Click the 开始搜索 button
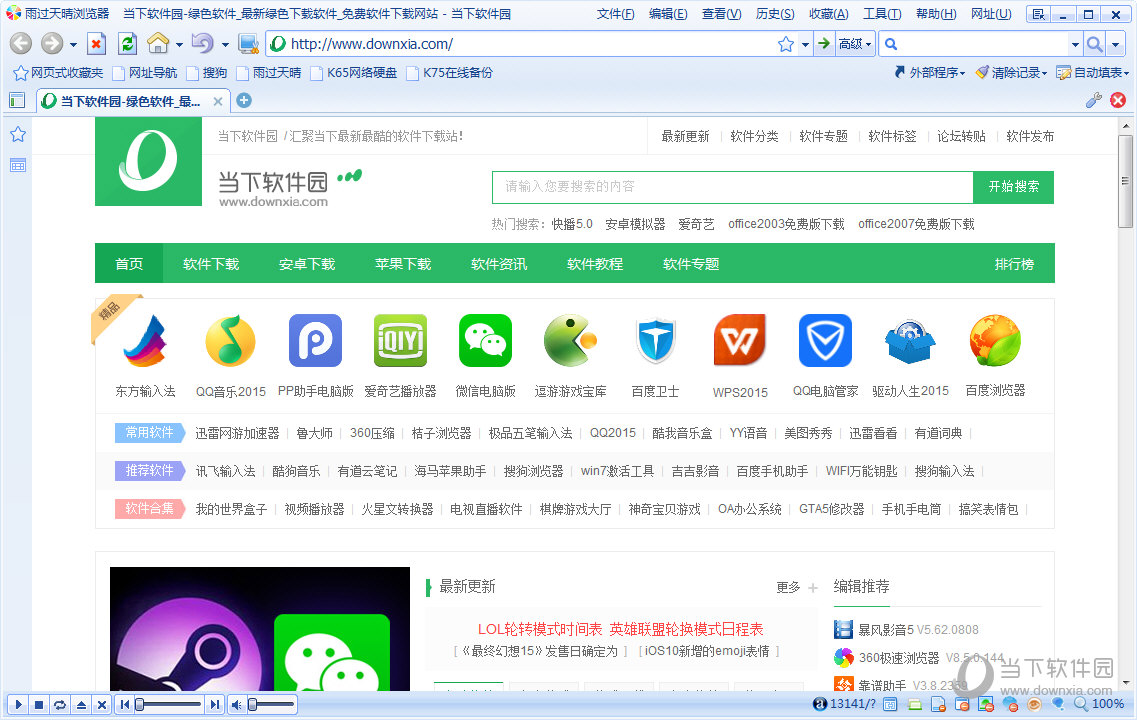The image size is (1137, 720). point(1014,187)
